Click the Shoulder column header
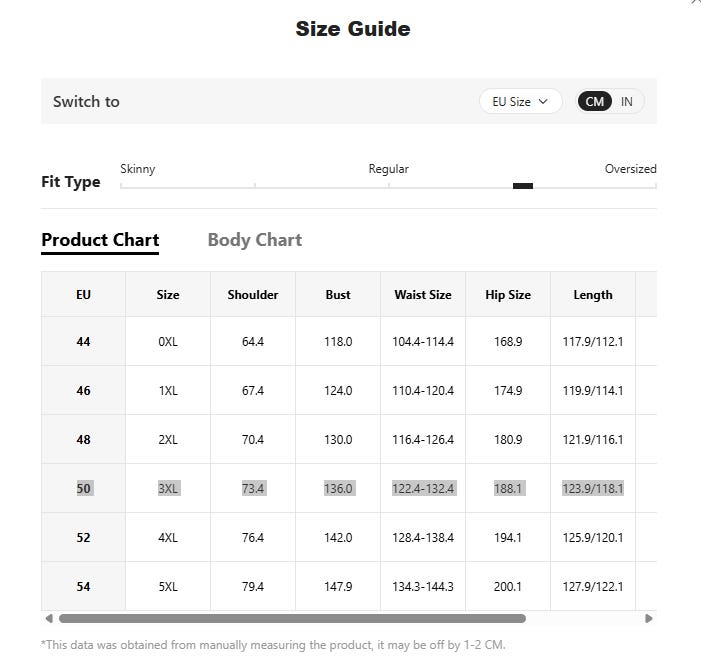This screenshot has height=661, width=701. point(253,295)
